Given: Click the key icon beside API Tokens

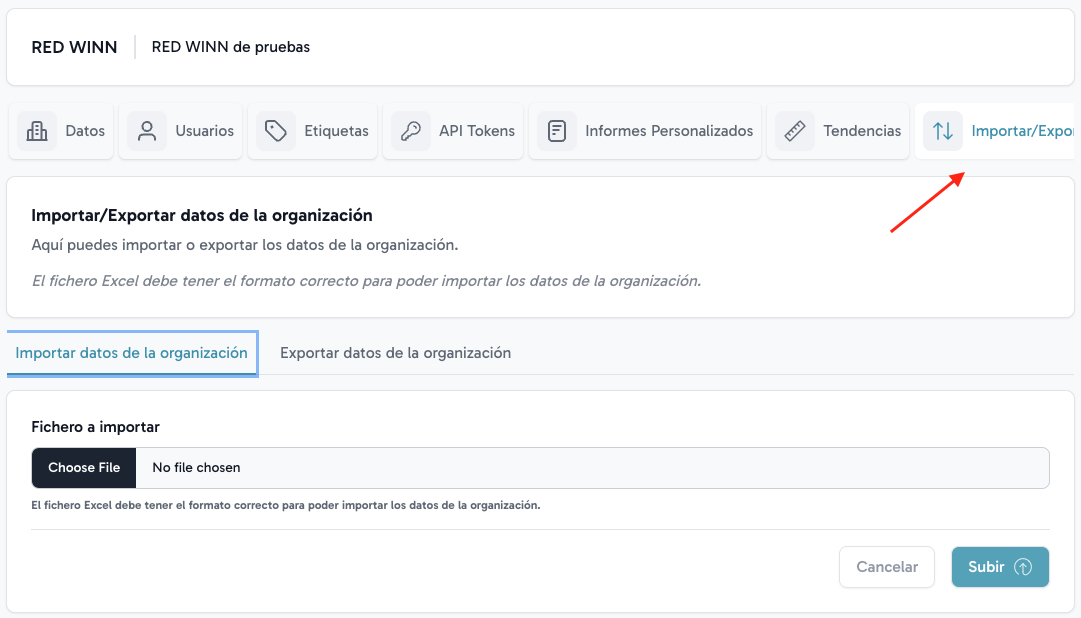Looking at the screenshot, I should 410,131.
